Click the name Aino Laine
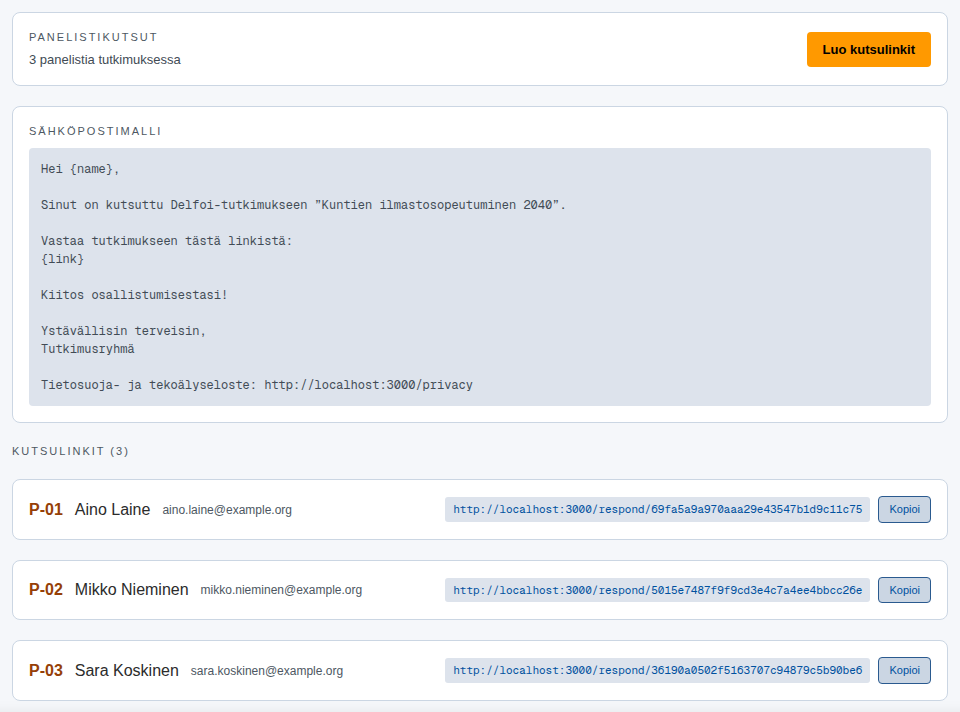Viewport: 960px width, 712px height. (x=112, y=509)
